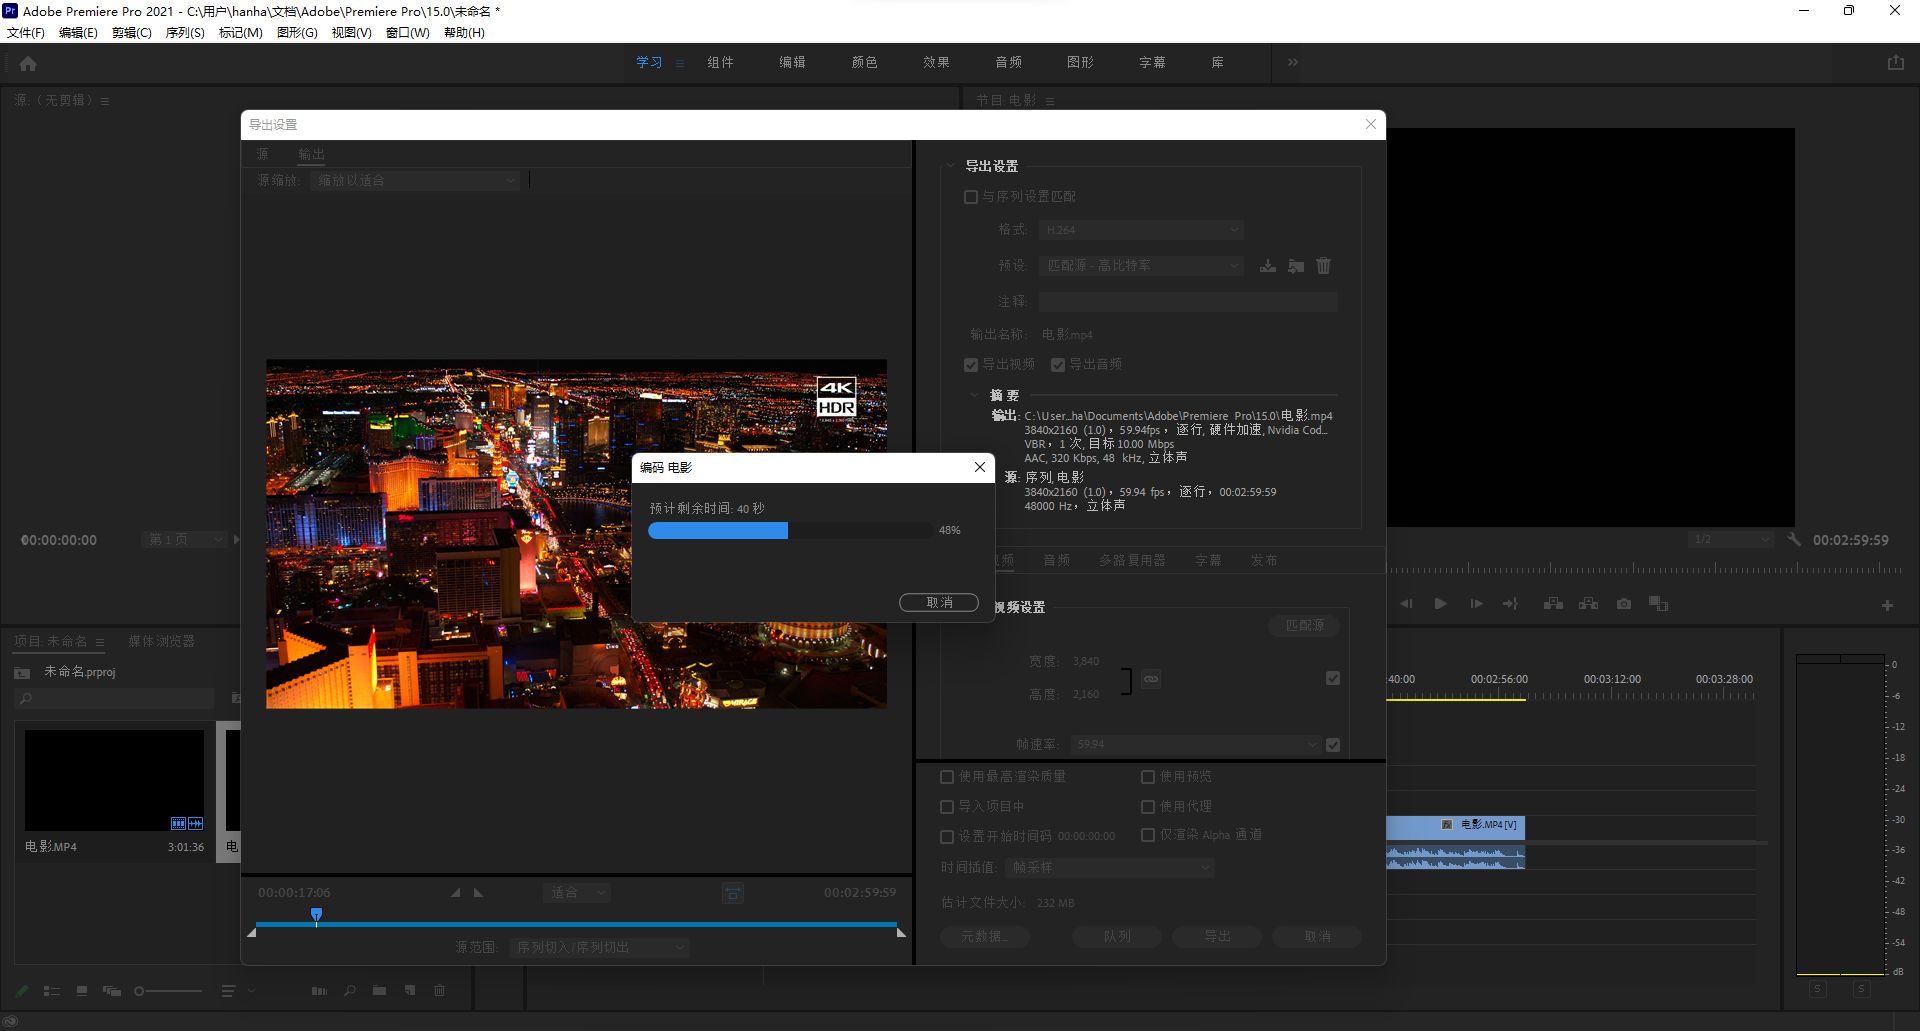Open the 预设 preset dropdown

[1140, 266]
